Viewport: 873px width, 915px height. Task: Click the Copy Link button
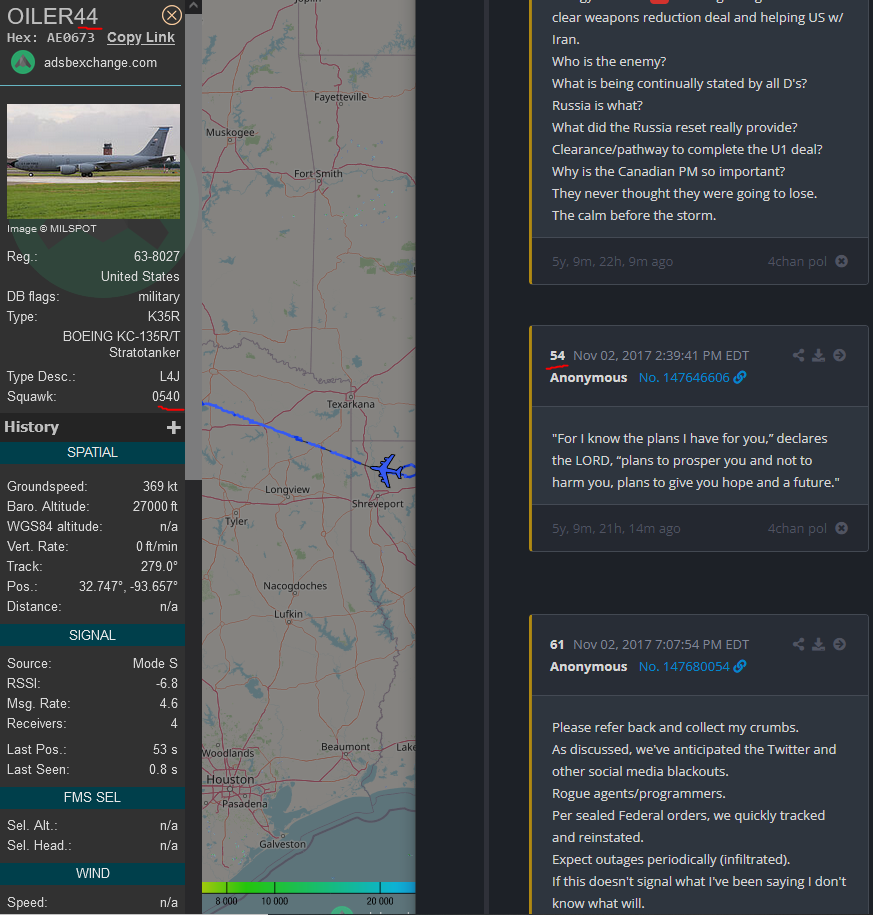point(141,37)
